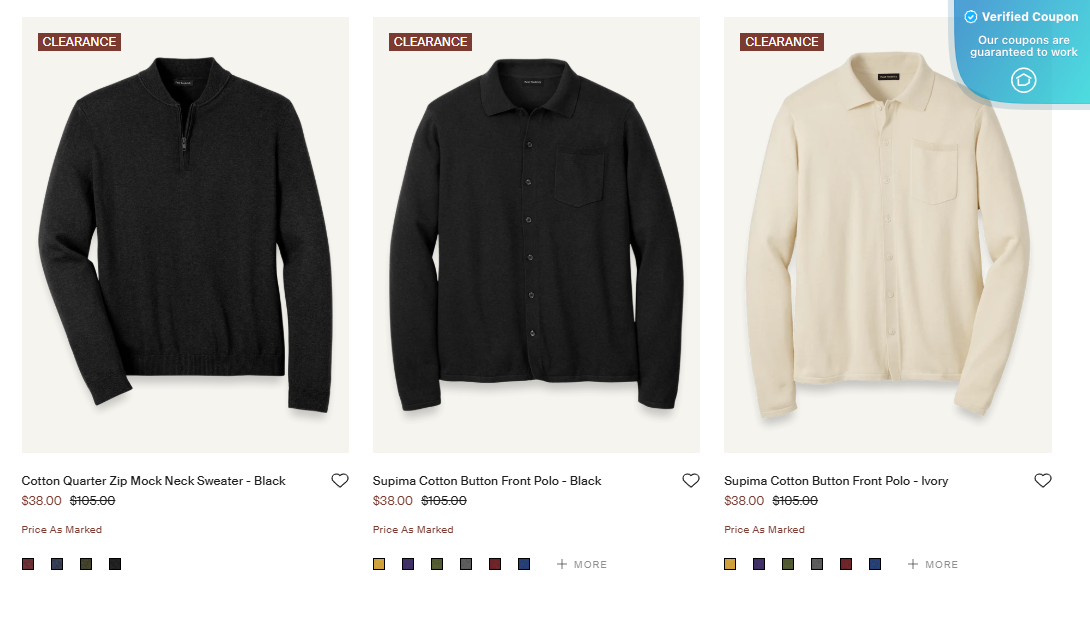Choose the olive swatch under the sweater
1090x618 pixels.
coord(84,563)
